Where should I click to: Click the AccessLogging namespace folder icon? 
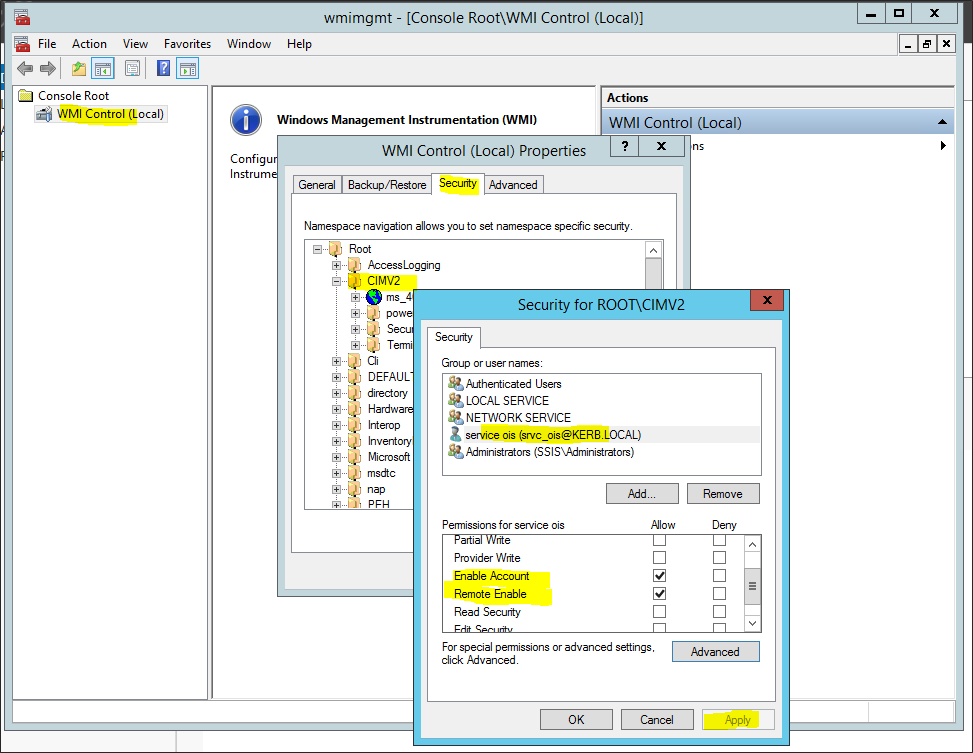click(x=355, y=265)
